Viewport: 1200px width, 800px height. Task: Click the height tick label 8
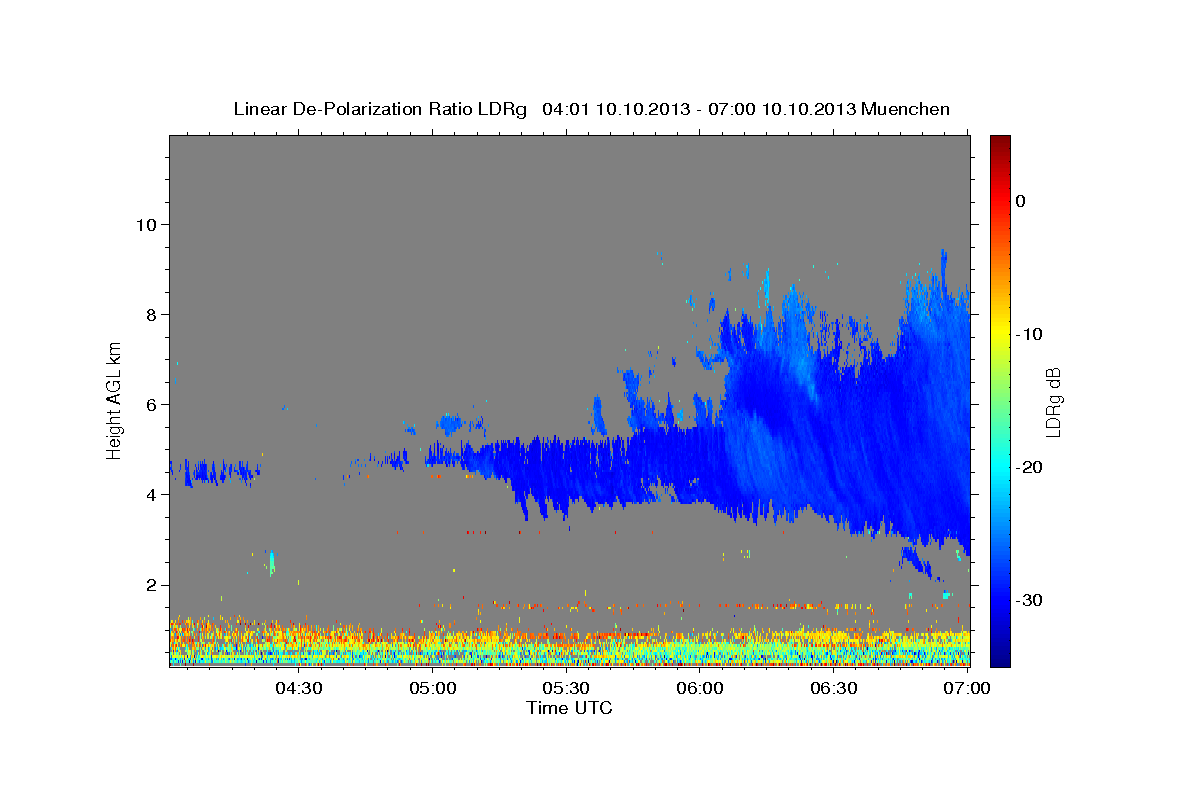pos(150,314)
